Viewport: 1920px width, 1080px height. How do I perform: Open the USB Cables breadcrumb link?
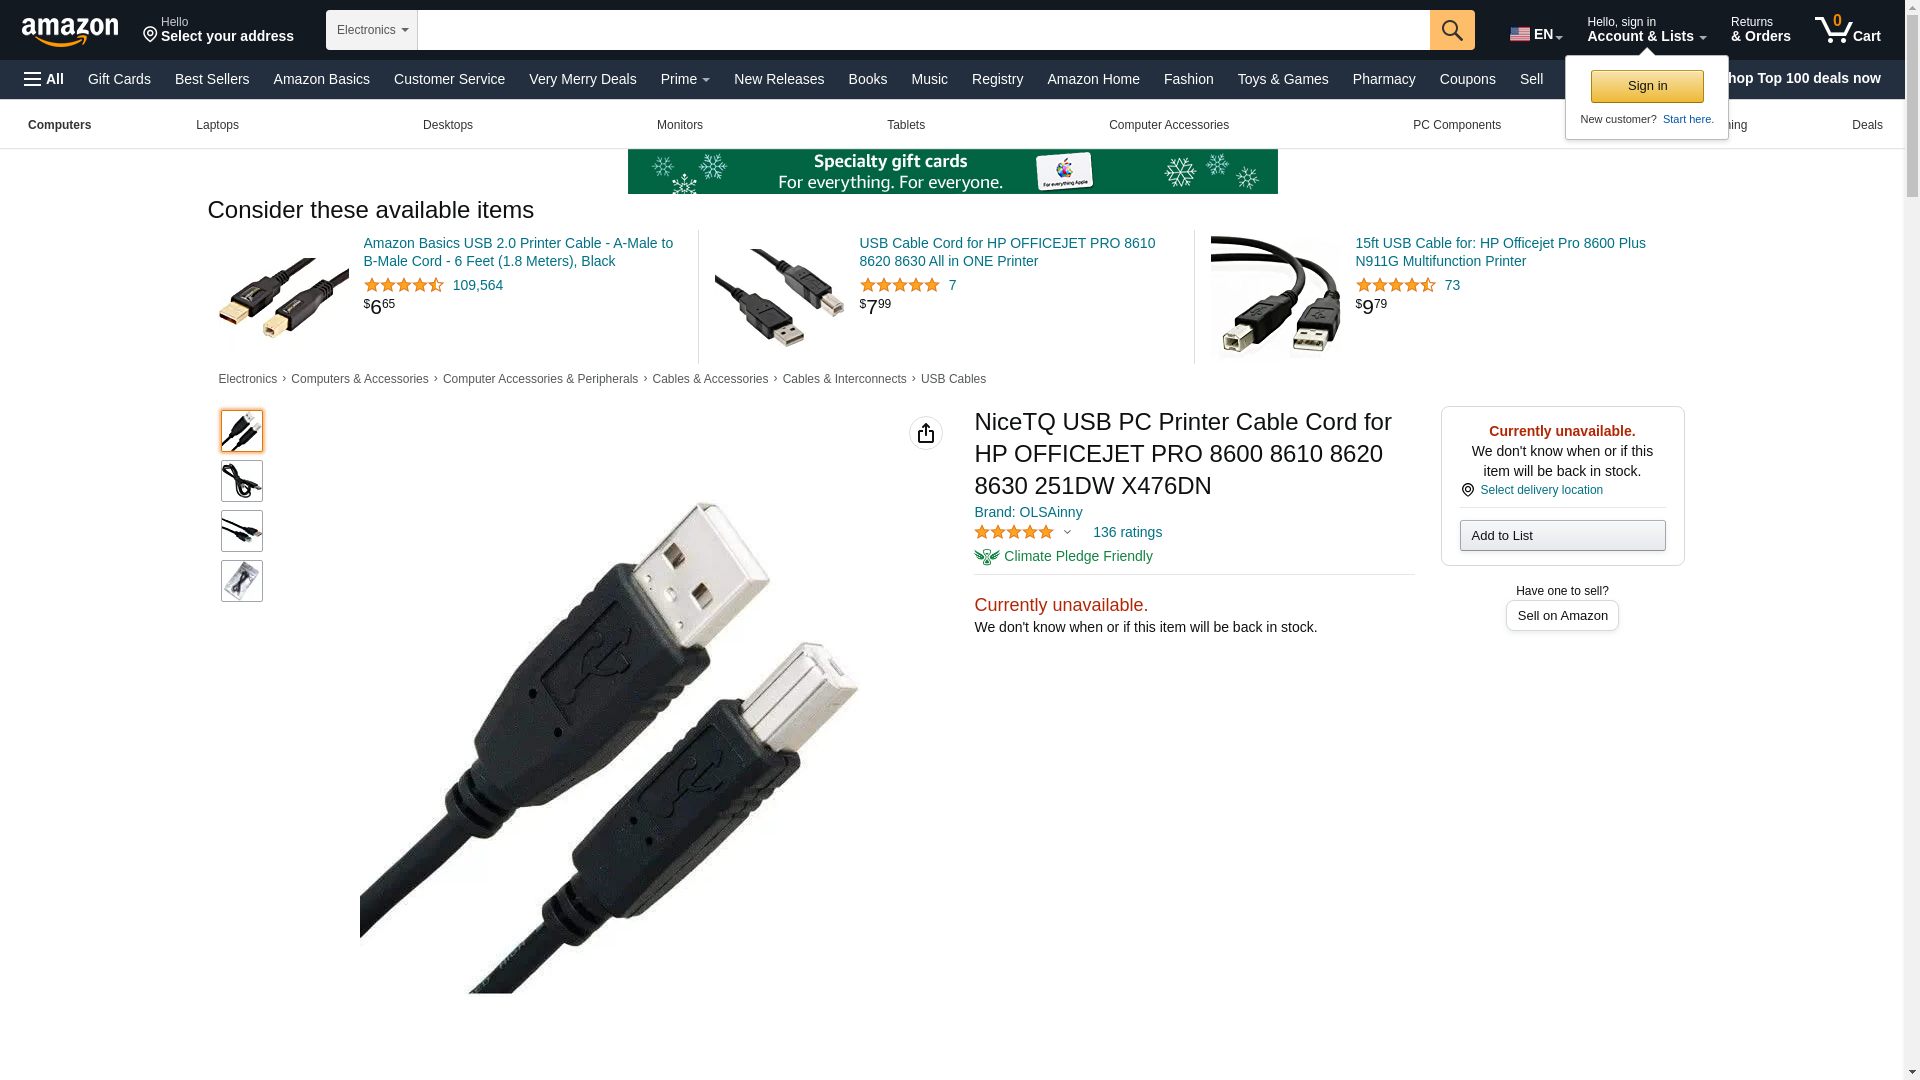[953, 379]
